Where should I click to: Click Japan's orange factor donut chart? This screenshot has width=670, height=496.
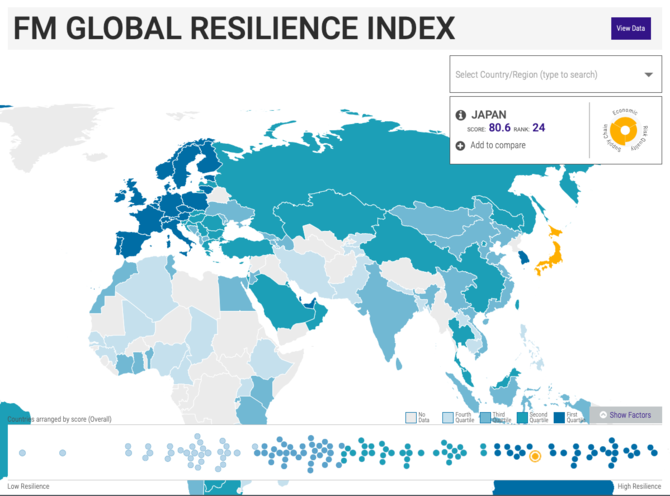click(x=625, y=130)
